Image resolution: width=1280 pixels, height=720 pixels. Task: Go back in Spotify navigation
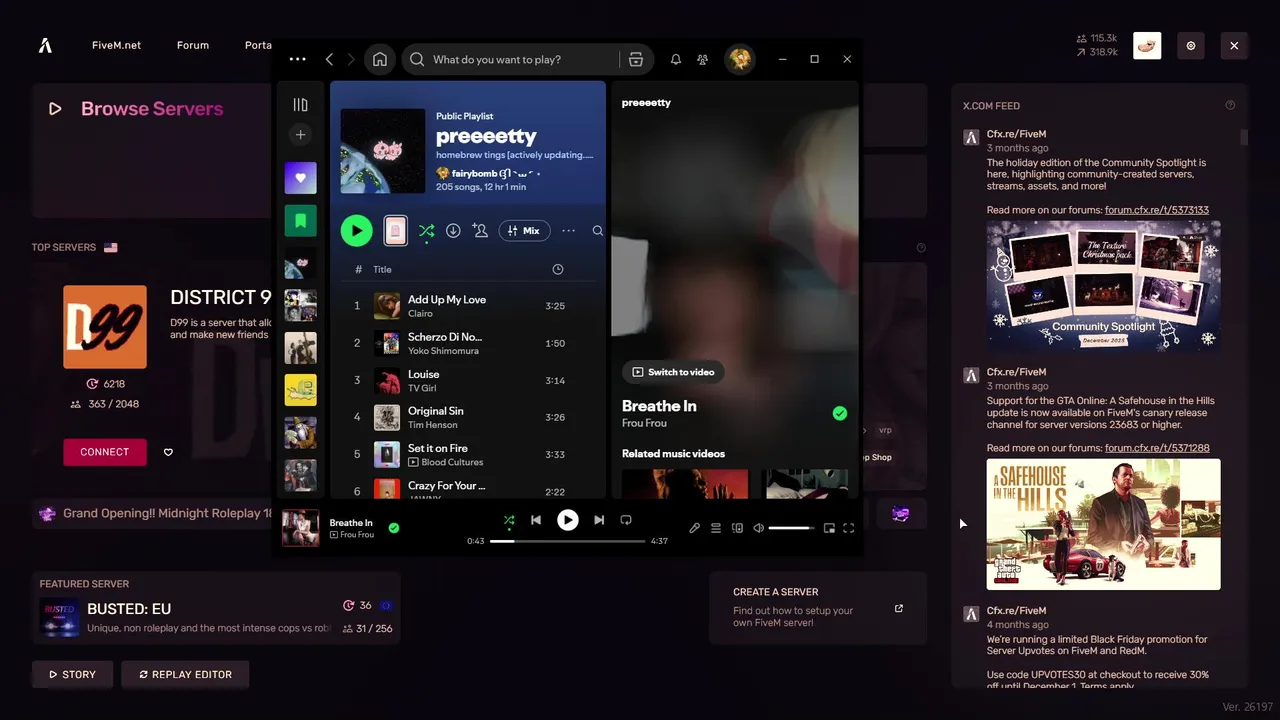click(x=329, y=59)
